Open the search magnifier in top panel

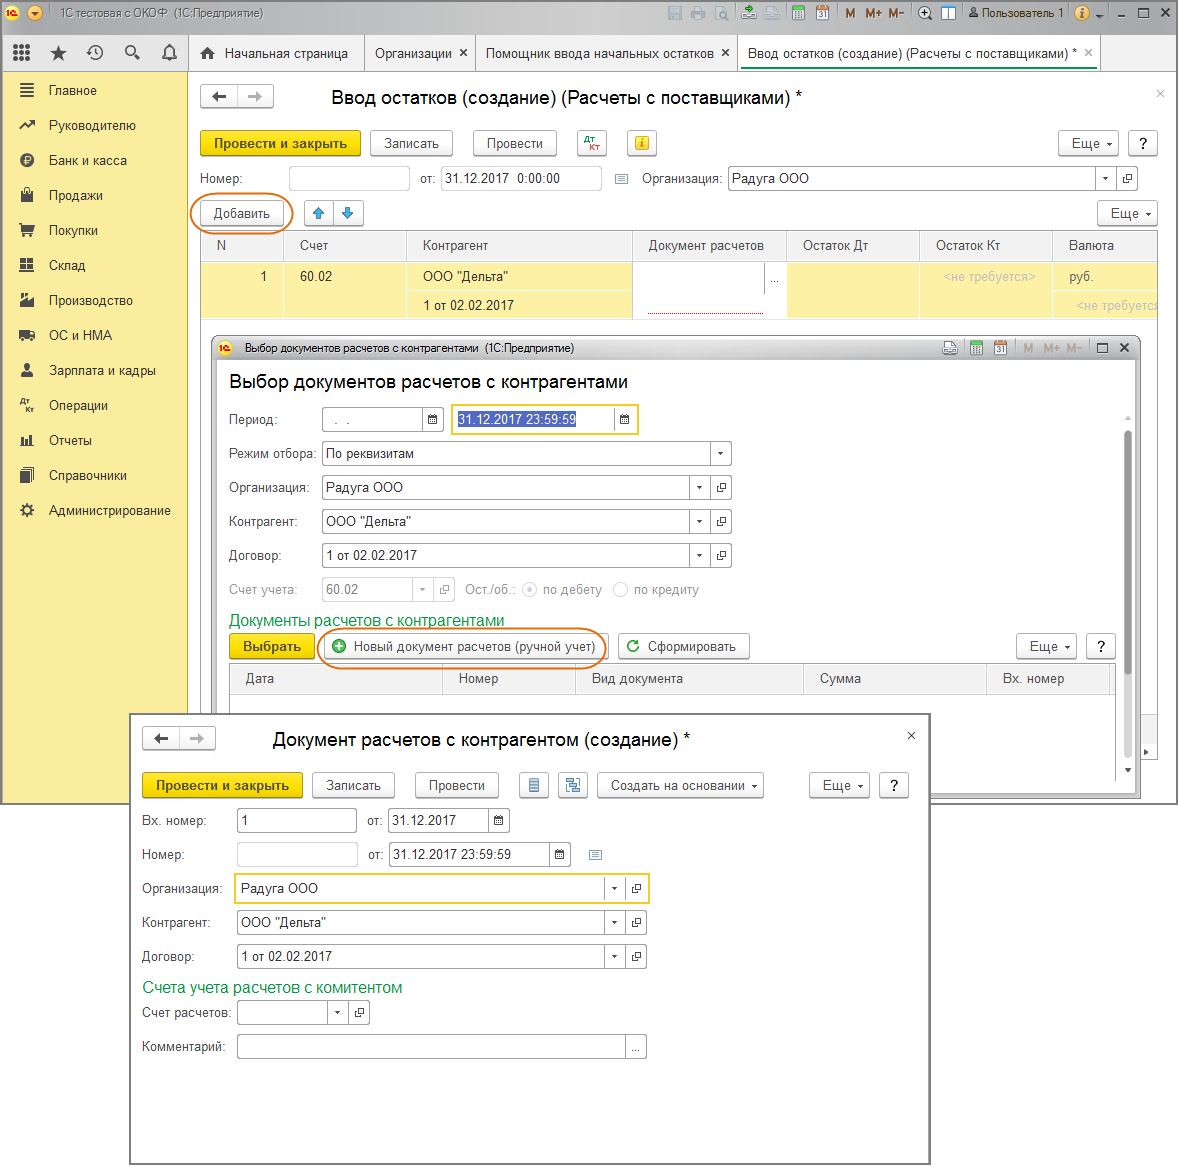point(132,53)
